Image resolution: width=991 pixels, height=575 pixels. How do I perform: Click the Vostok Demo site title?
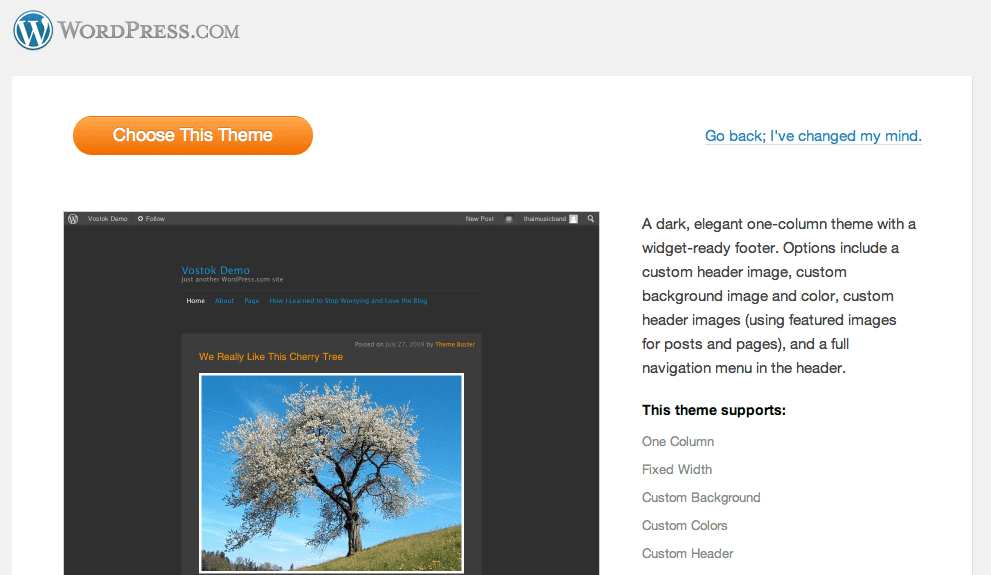(216, 270)
